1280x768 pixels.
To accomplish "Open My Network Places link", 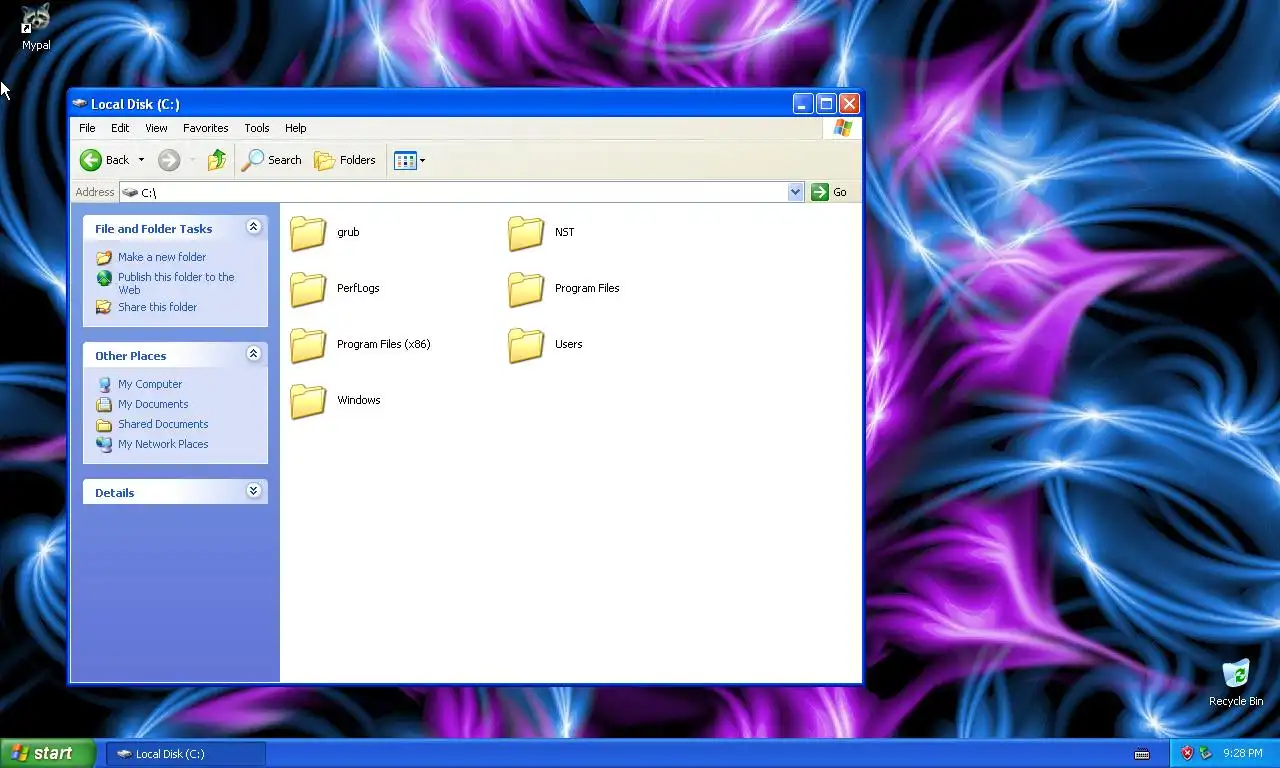I will [163, 444].
